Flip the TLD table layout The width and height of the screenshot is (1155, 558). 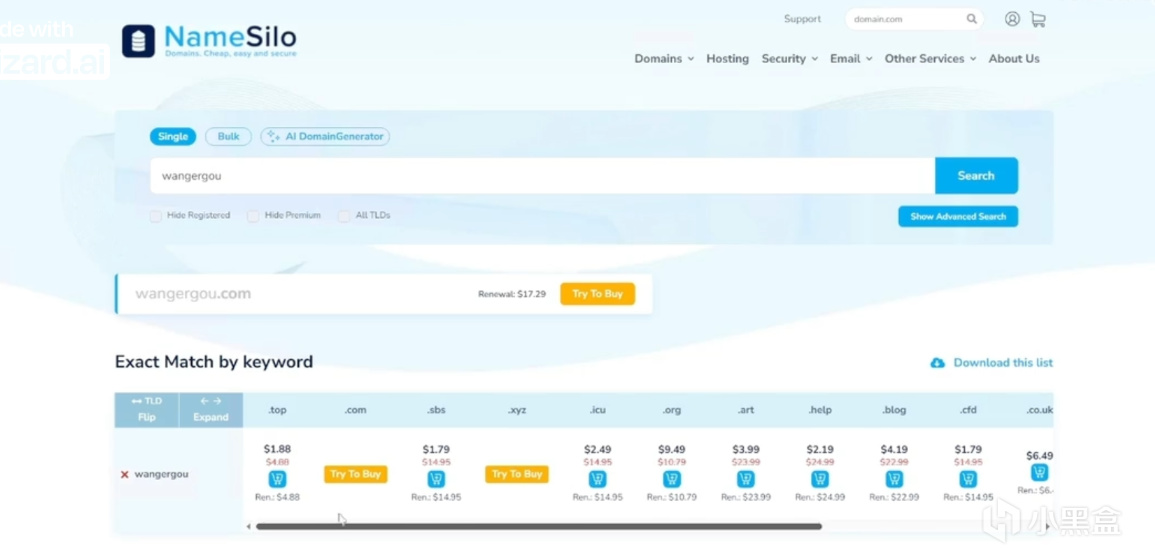(147, 409)
